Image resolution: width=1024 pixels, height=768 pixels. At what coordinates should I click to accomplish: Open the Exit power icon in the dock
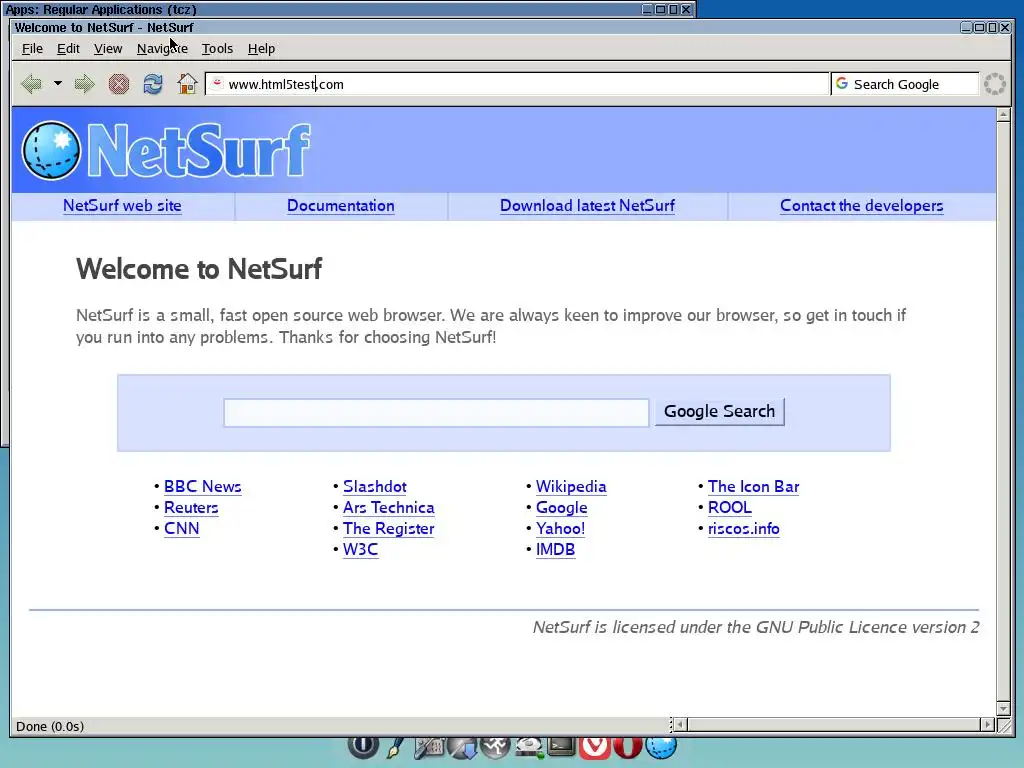coord(362,746)
